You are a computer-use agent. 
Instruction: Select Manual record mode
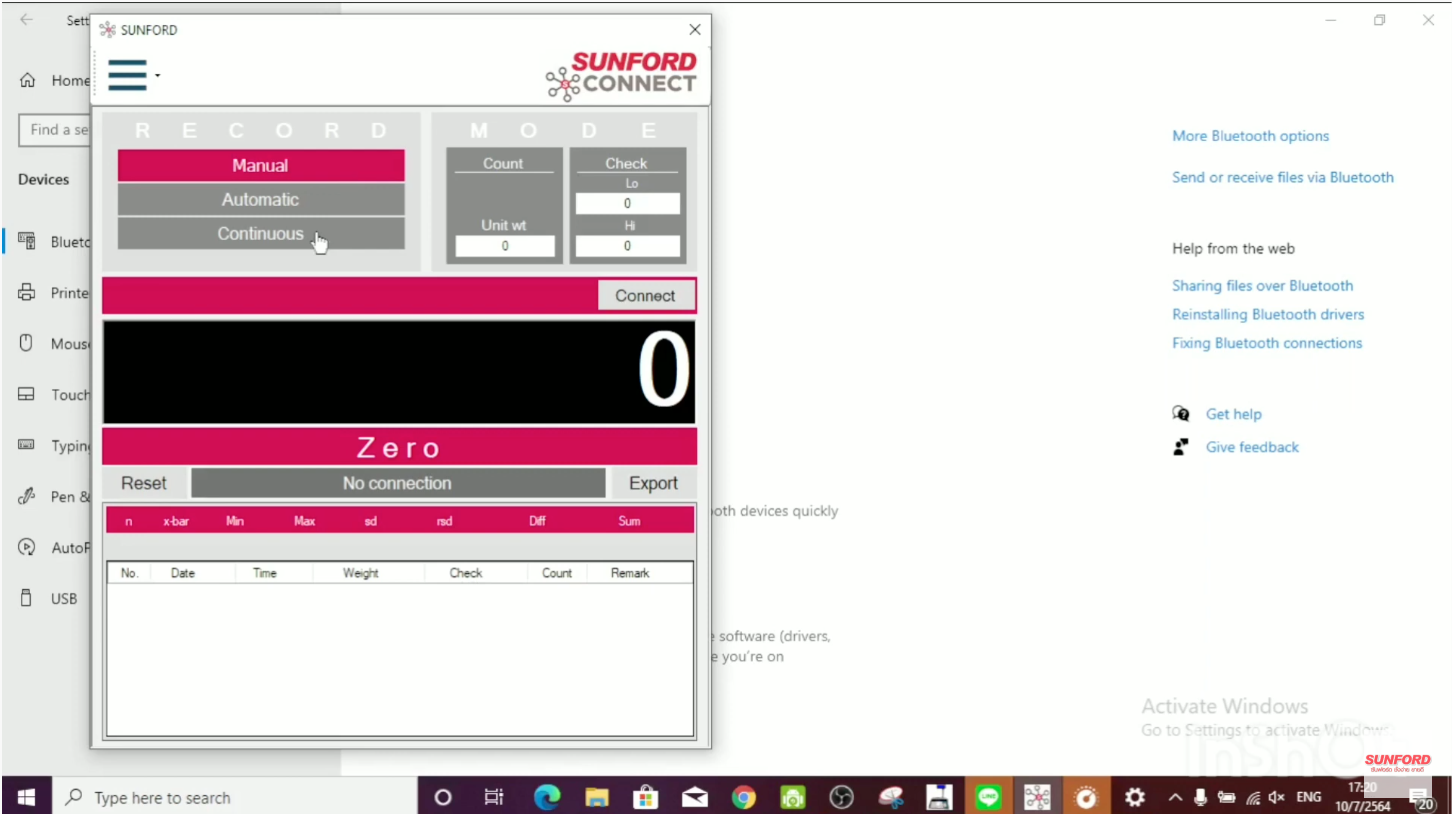(260, 166)
